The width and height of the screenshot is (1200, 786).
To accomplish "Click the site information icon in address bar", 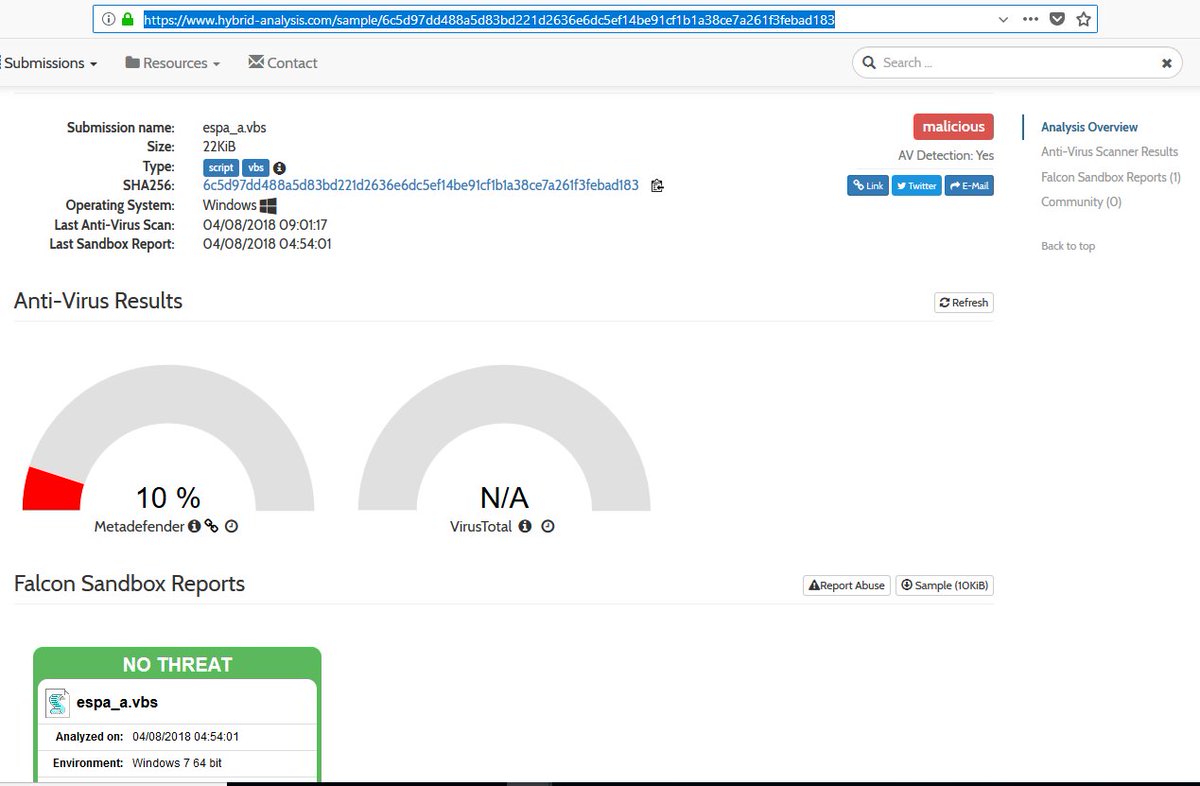I will 109,19.
